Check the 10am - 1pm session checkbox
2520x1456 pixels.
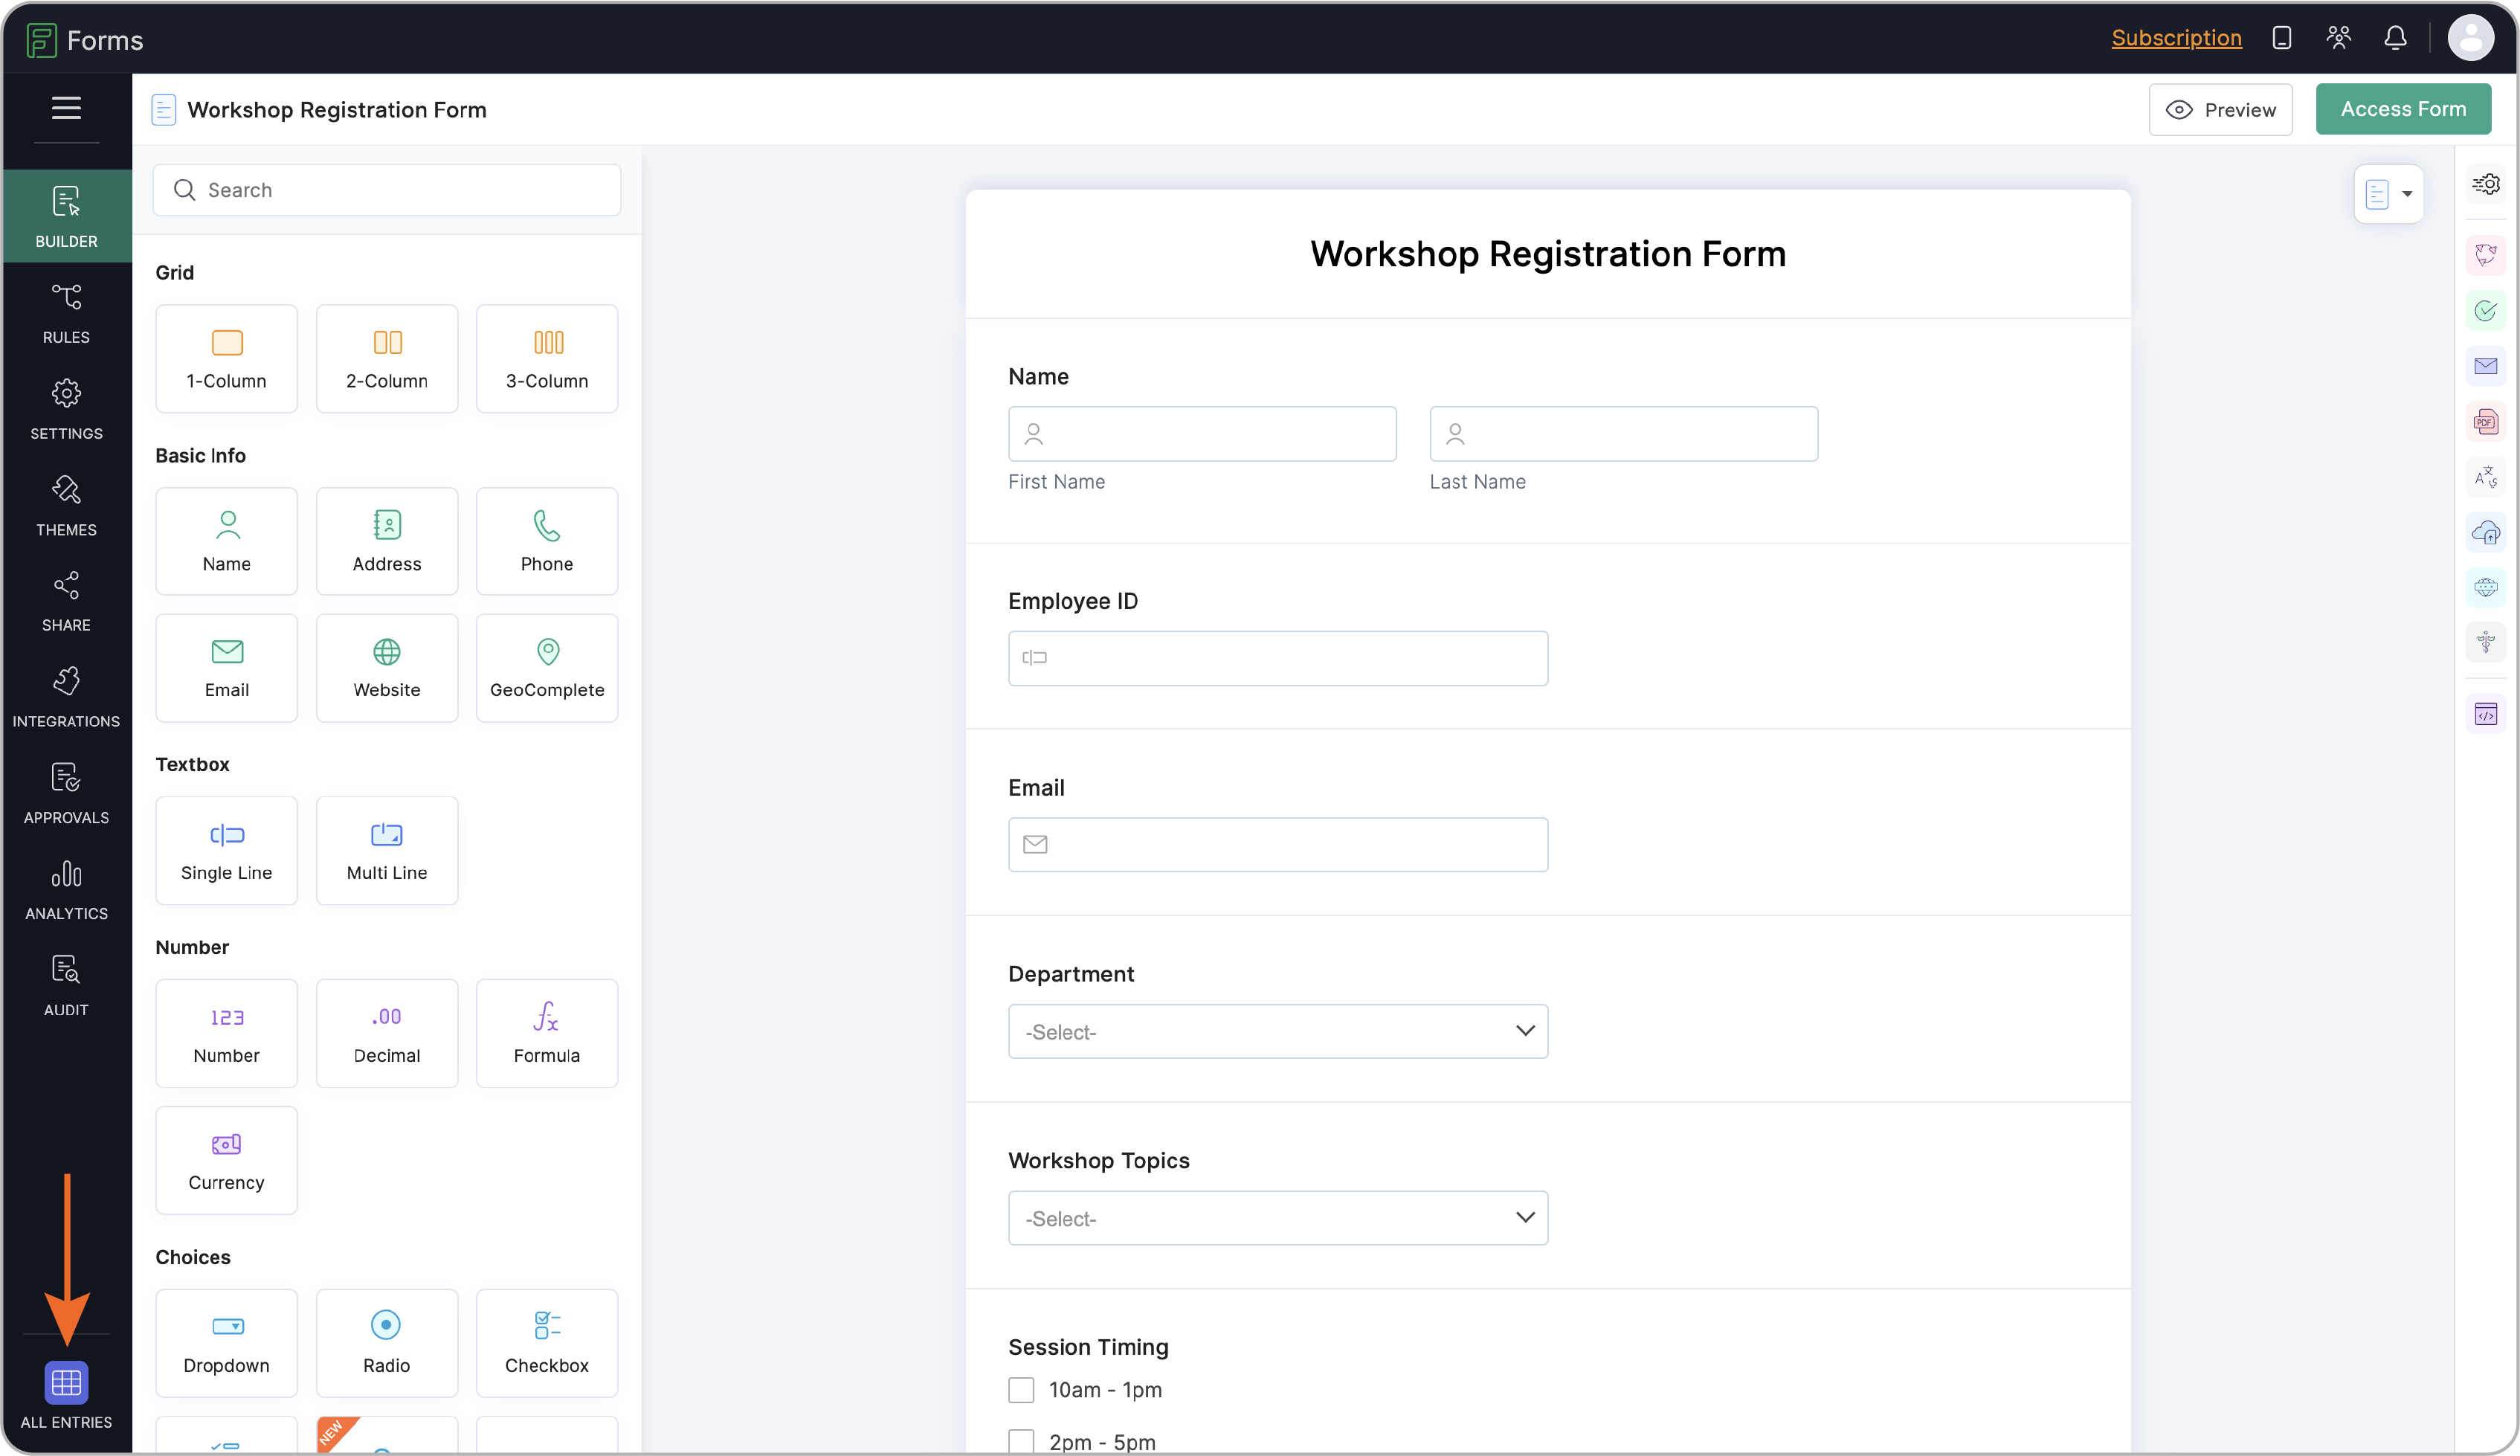(1021, 1390)
